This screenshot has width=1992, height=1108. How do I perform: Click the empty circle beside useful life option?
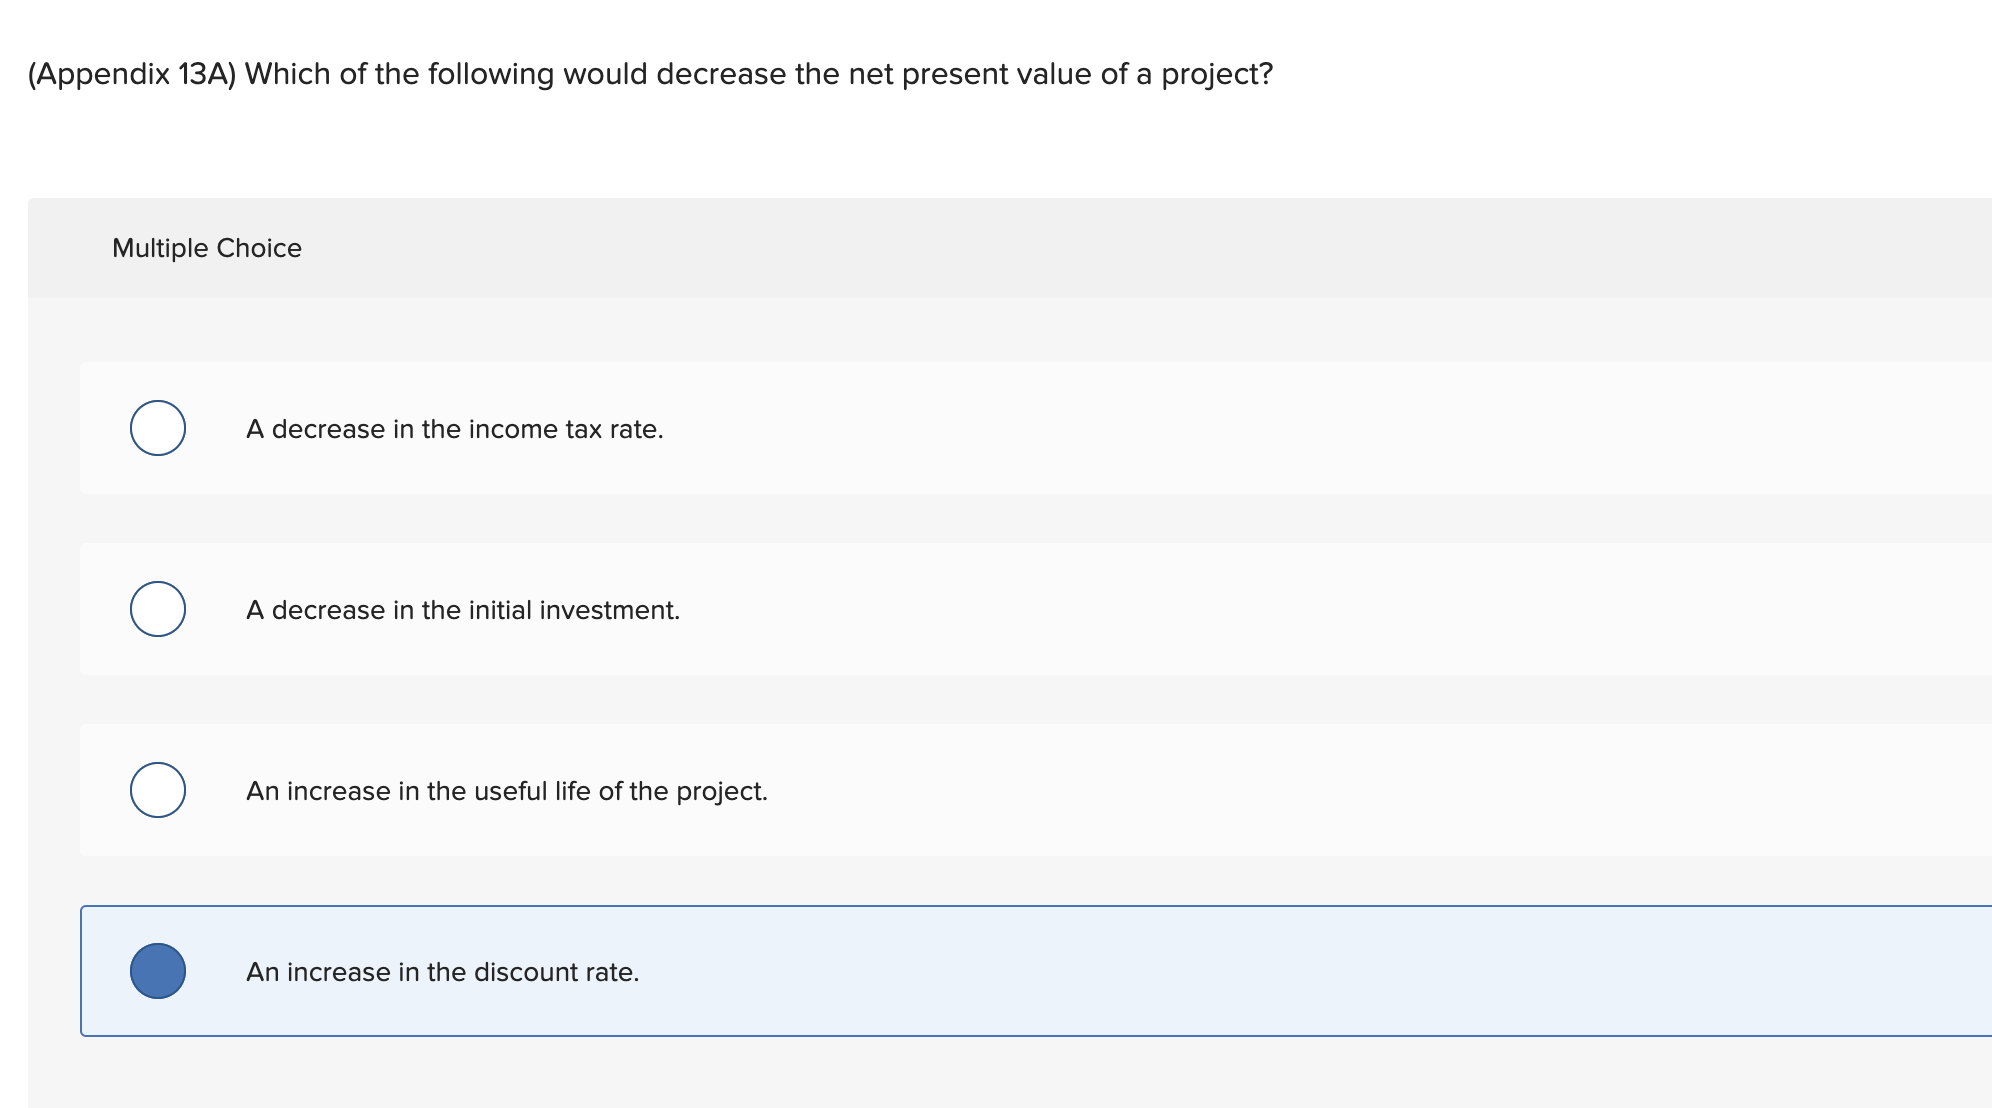tap(157, 790)
